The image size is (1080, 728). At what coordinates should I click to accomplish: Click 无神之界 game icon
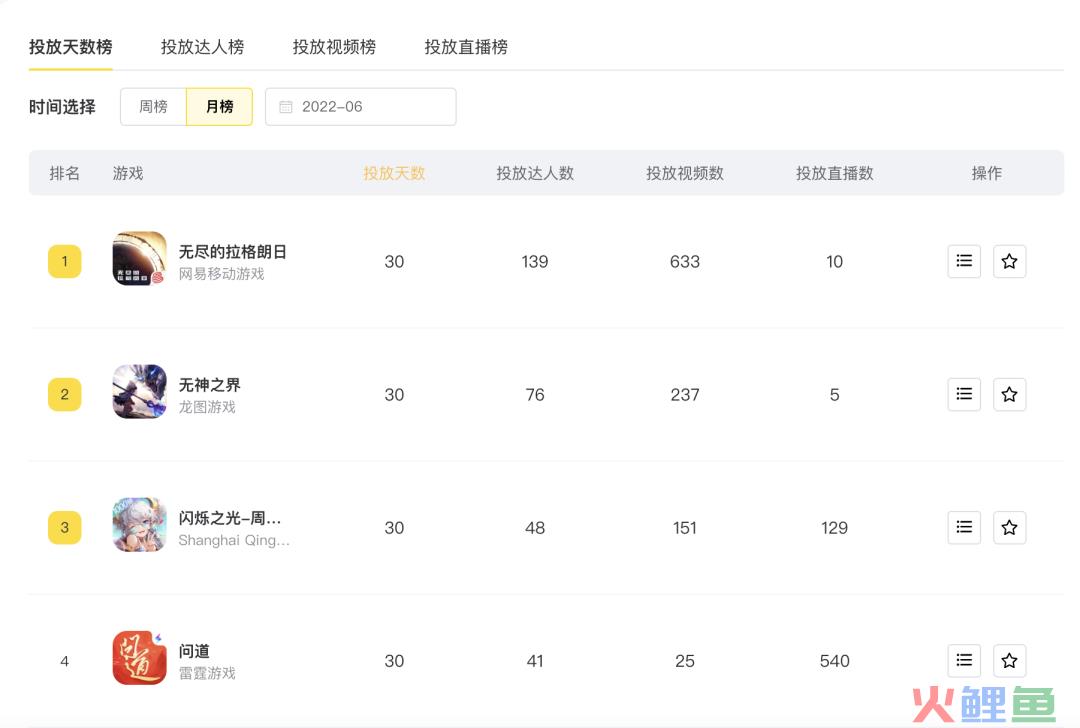139,391
